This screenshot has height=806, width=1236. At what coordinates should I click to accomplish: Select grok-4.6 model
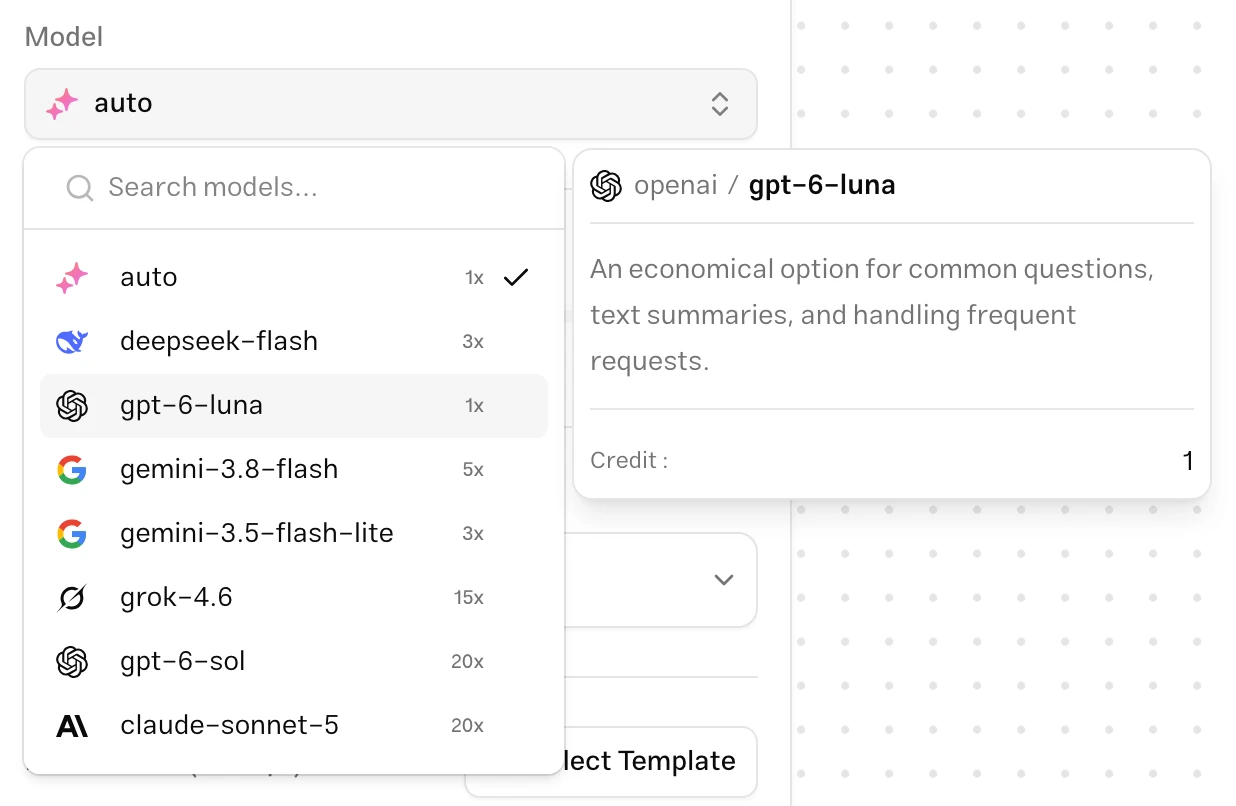point(294,597)
